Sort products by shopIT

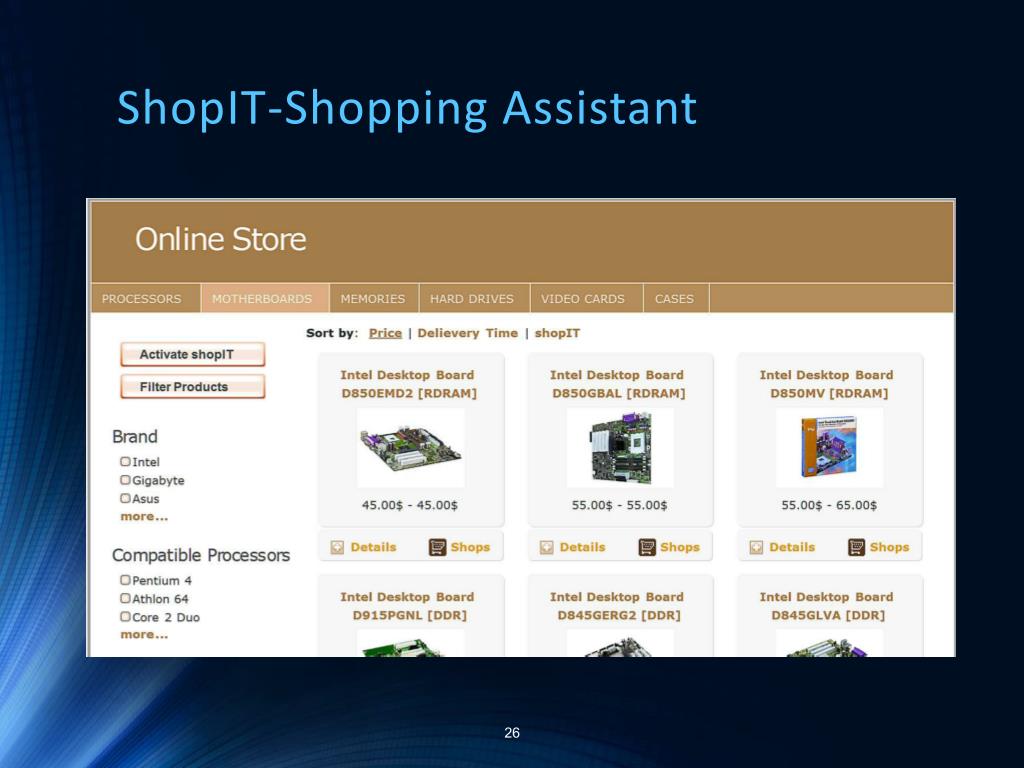tap(557, 333)
